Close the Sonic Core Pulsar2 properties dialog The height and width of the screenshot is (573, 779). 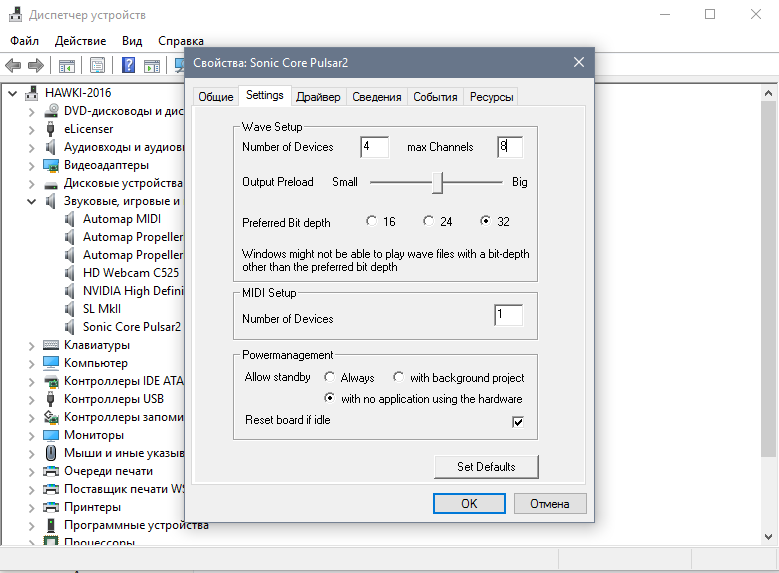pos(579,62)
